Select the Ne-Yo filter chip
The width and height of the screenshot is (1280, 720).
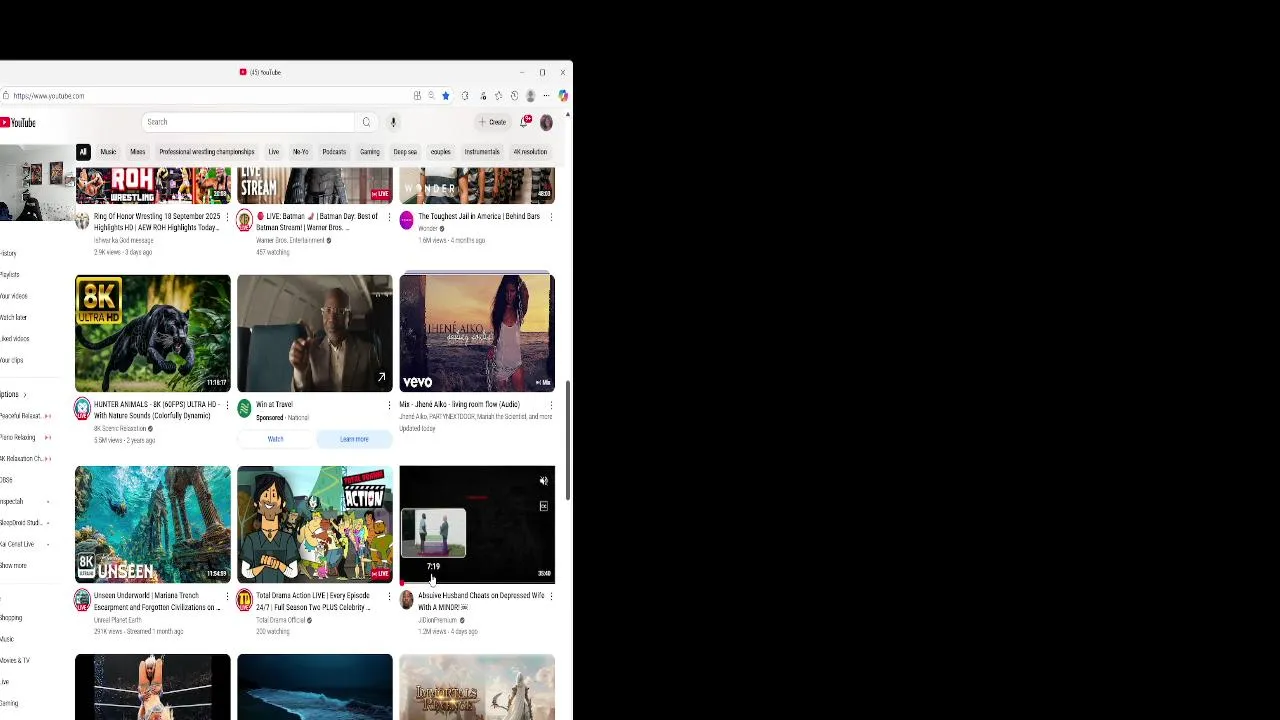coord(301,152)
